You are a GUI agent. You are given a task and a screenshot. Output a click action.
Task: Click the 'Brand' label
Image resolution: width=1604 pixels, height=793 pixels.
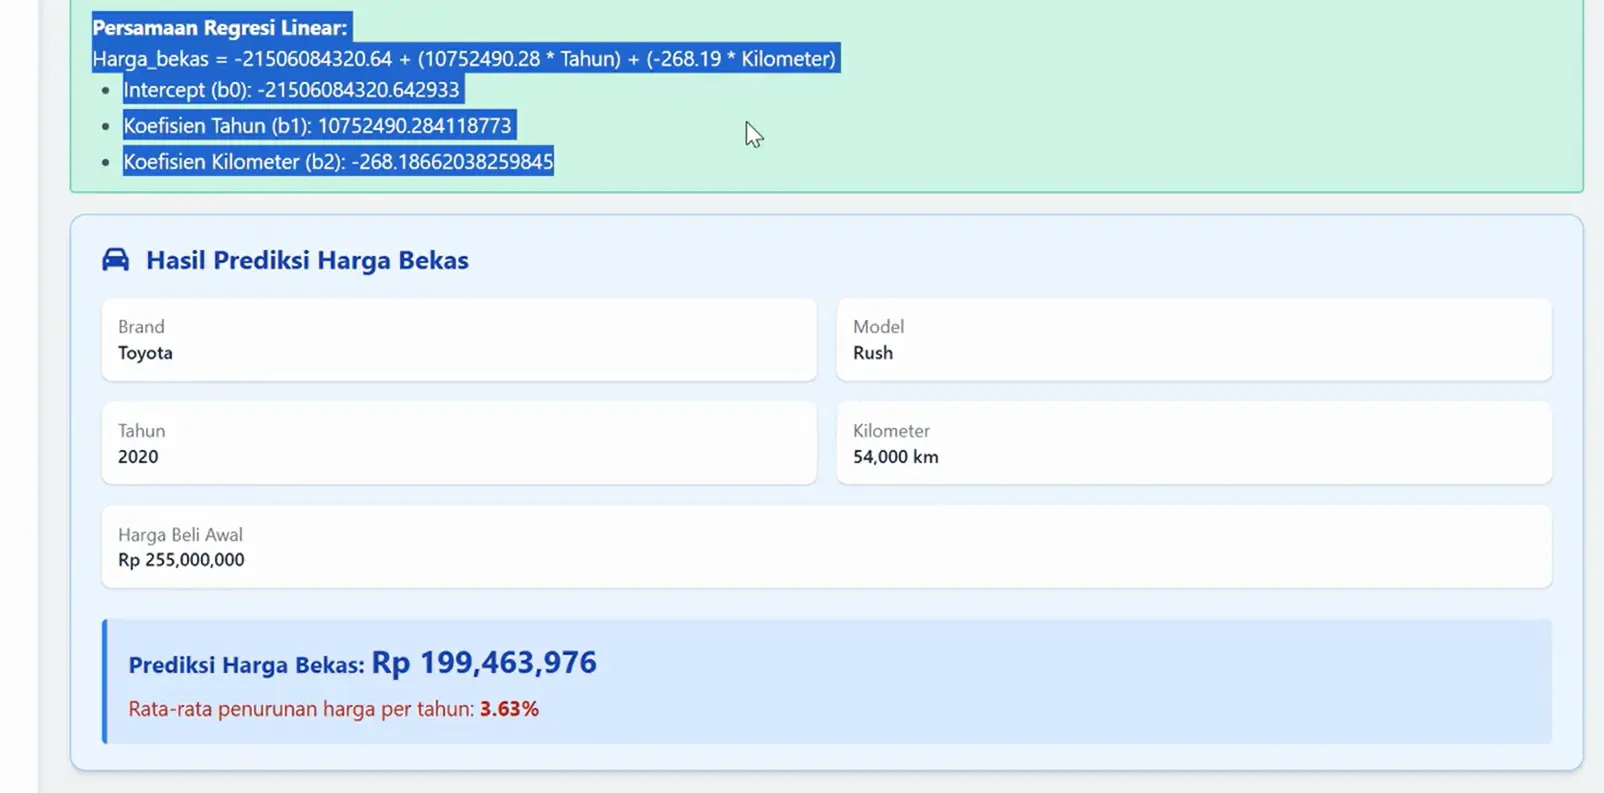141,327
